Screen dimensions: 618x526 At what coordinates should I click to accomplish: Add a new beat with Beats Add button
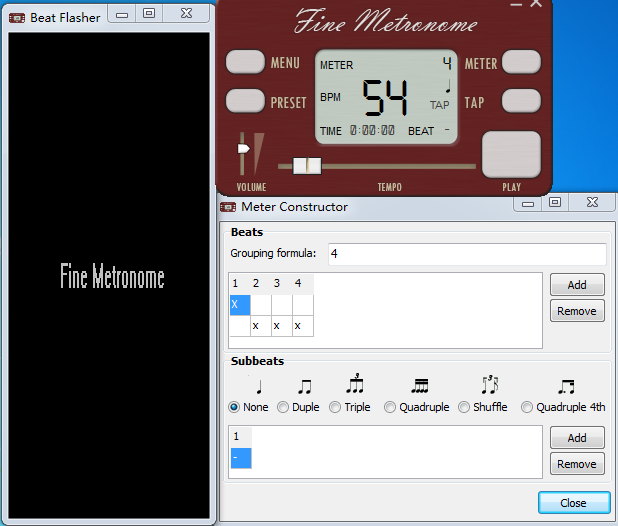[x=577, y=285]
